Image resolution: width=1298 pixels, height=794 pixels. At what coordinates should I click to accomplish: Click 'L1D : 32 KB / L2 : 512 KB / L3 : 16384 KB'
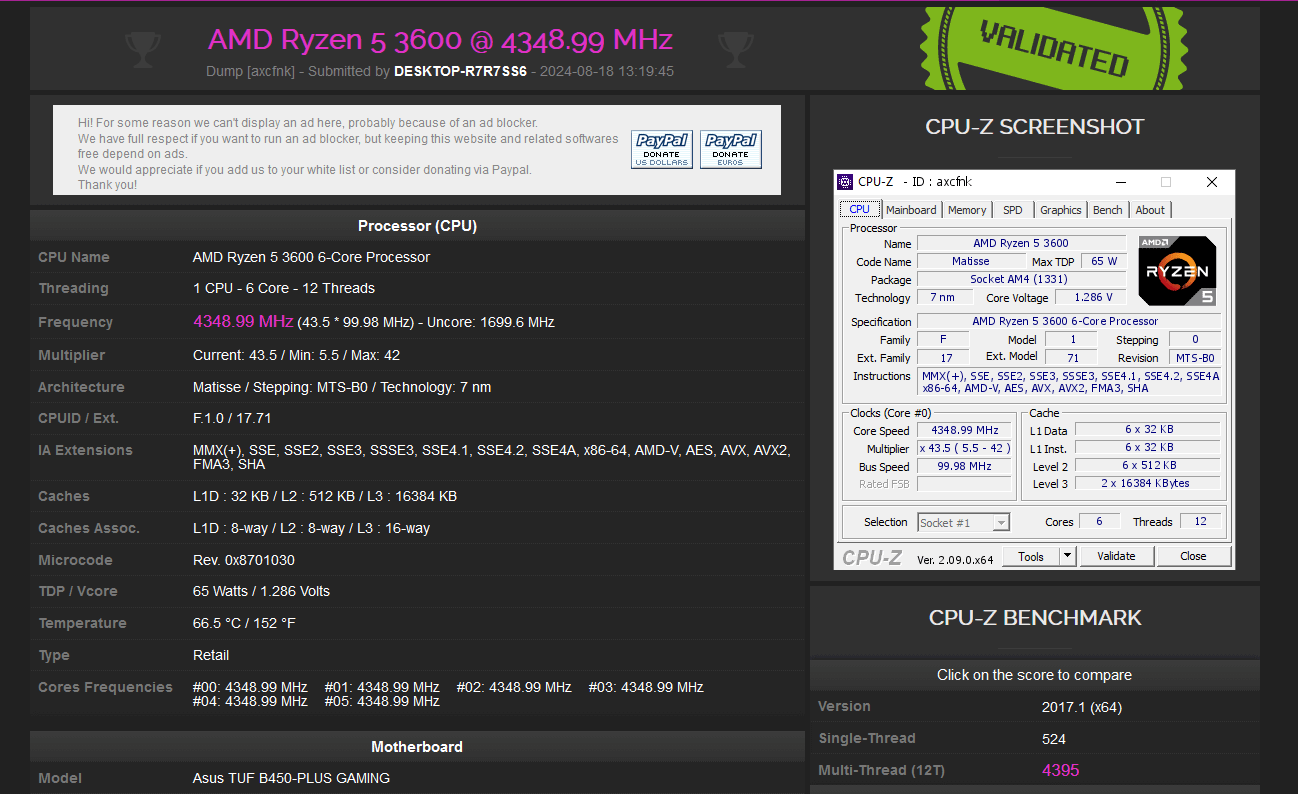point(325,496)
